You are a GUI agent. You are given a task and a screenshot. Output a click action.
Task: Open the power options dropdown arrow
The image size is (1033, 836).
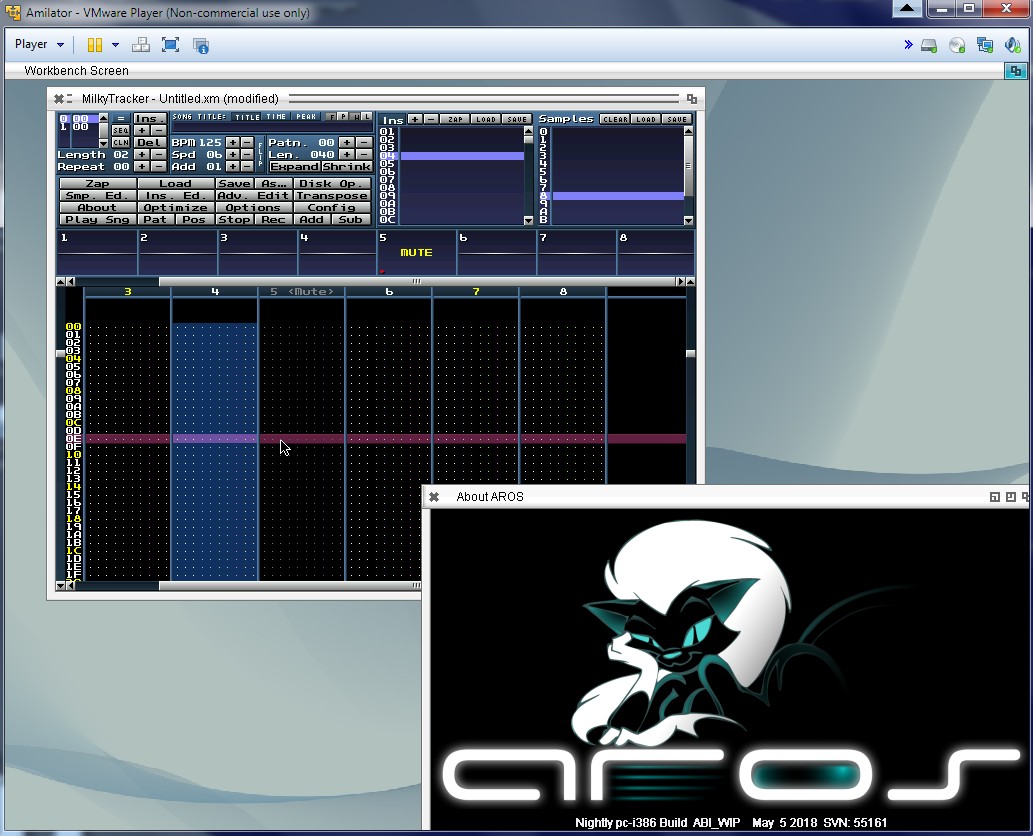click(115, 45)
